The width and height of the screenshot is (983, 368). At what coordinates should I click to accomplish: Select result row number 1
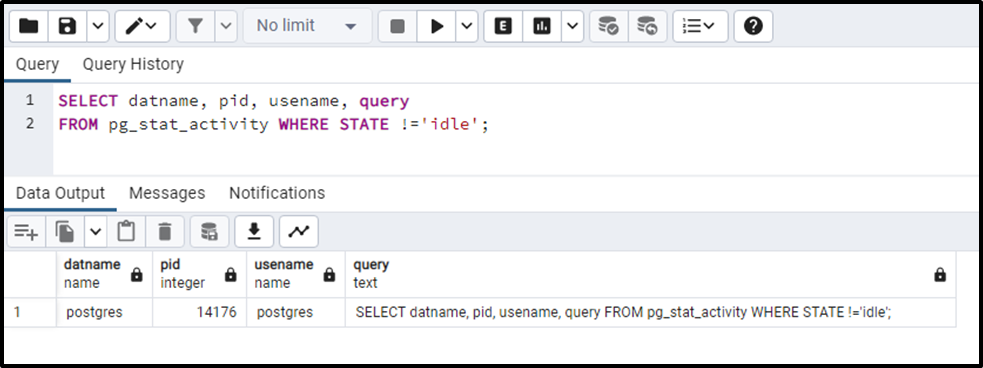click(x=30, y=312)
